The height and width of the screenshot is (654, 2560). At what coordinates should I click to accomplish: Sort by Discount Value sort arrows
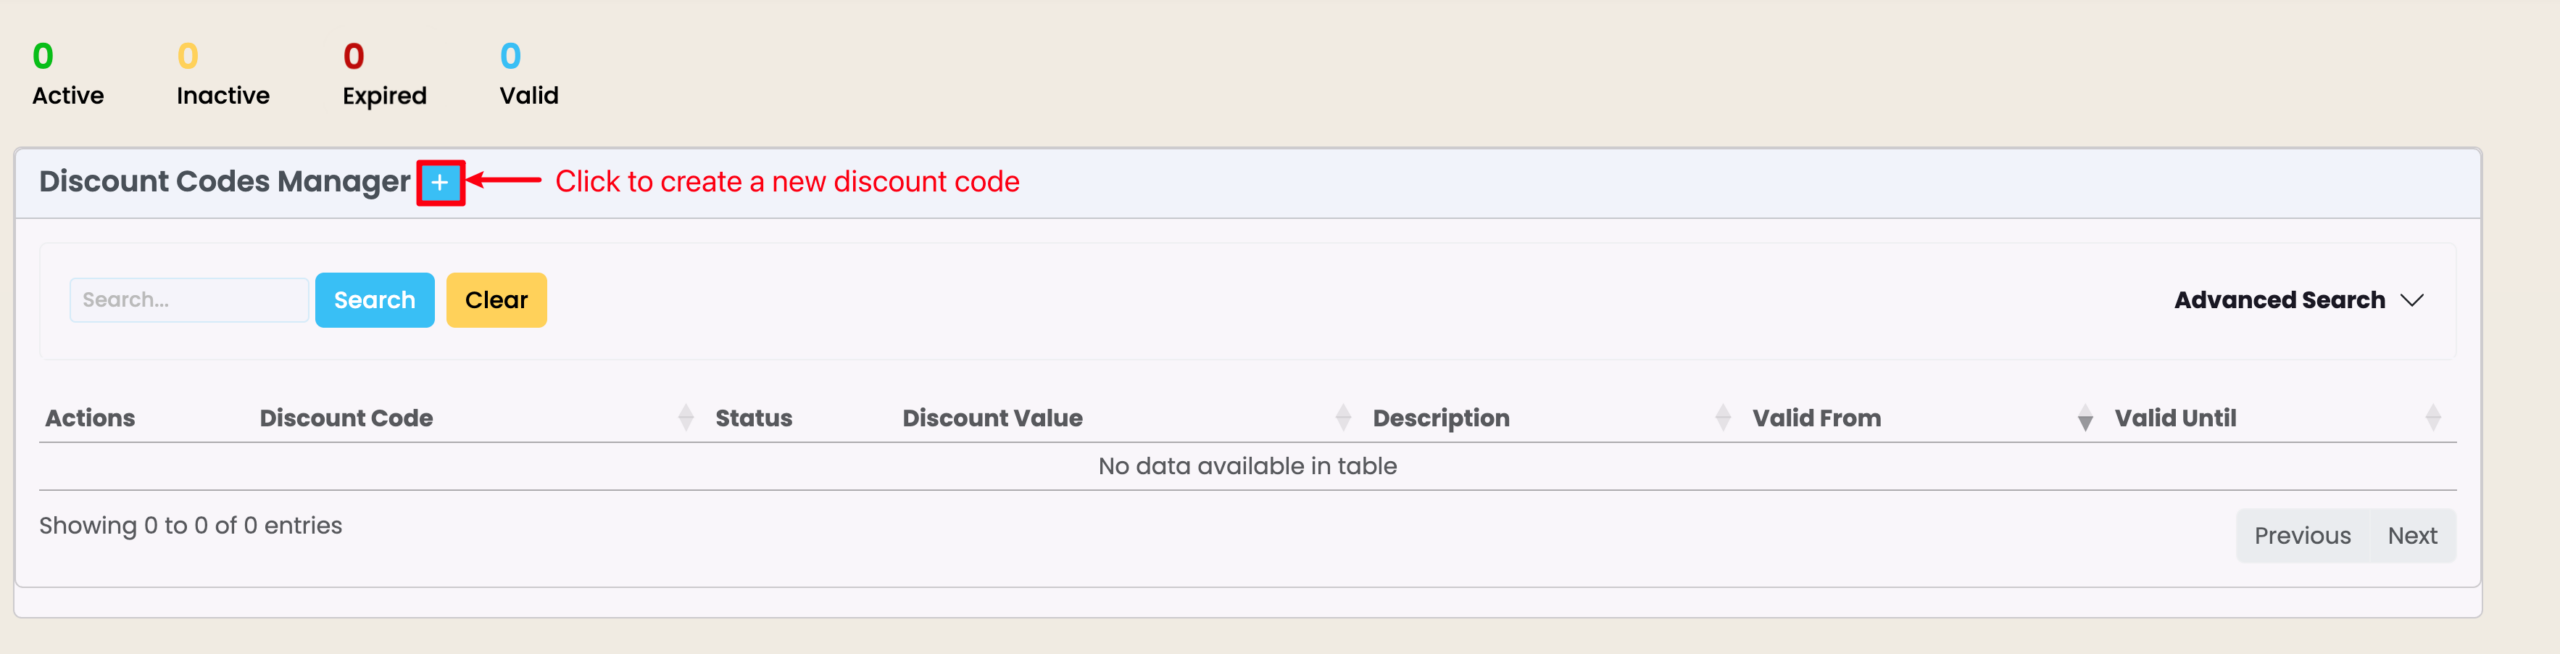coord(1343,418)
